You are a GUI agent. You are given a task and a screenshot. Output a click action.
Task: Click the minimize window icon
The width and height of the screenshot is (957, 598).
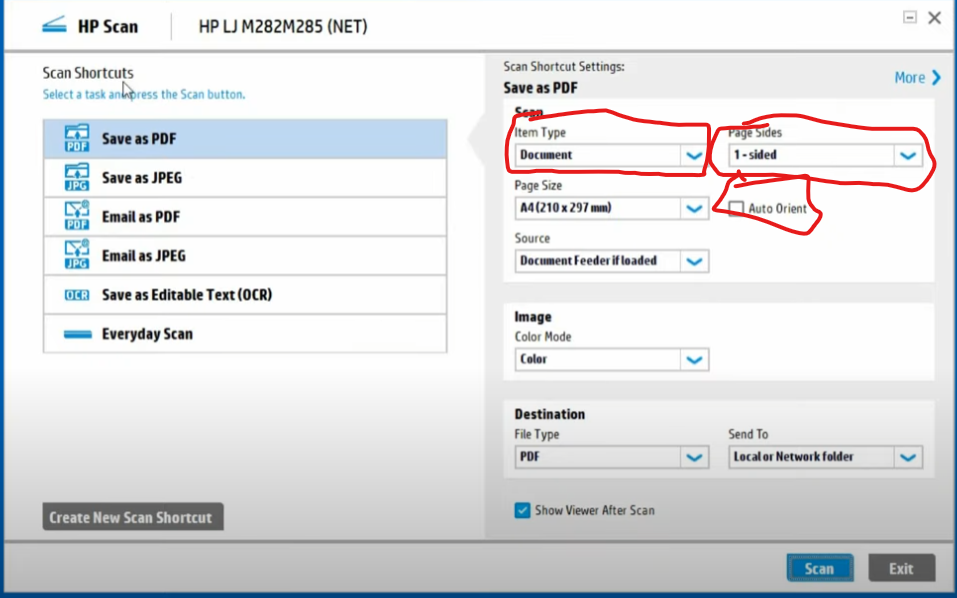910,16
